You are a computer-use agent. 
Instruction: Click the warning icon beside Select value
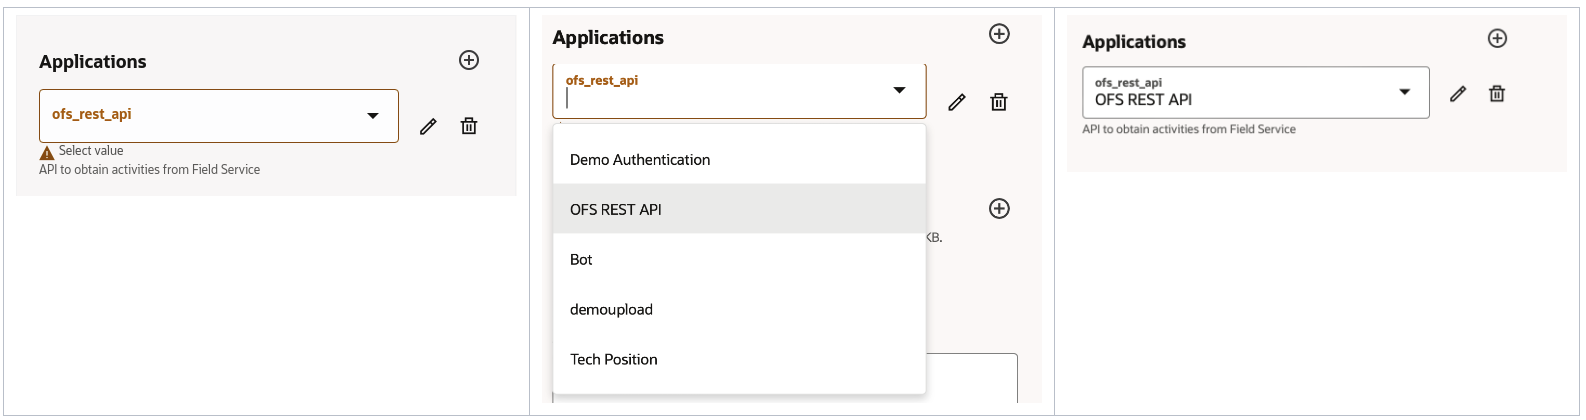coord(47,153)
